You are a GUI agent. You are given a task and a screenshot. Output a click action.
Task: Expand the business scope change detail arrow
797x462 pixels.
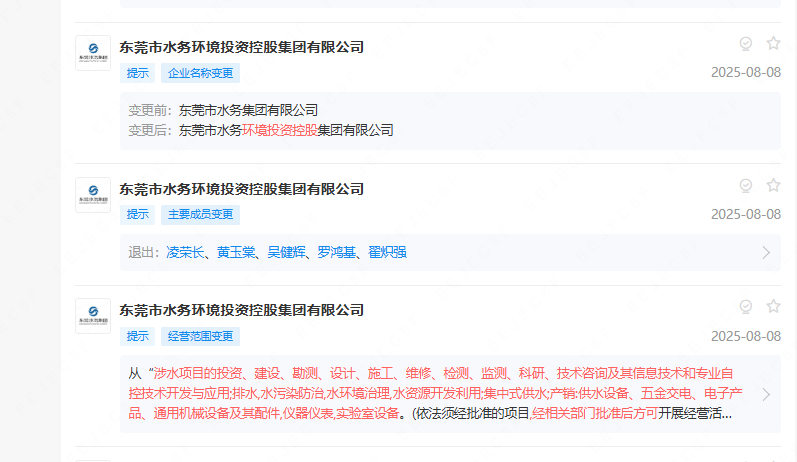pos(766,394)
